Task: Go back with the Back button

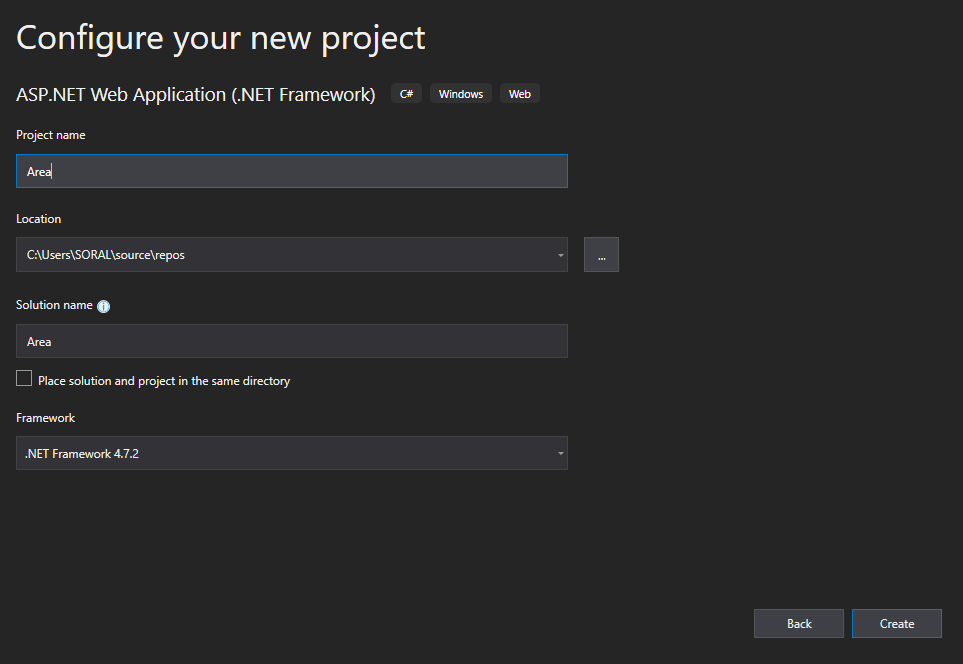Action: (798, 623)
